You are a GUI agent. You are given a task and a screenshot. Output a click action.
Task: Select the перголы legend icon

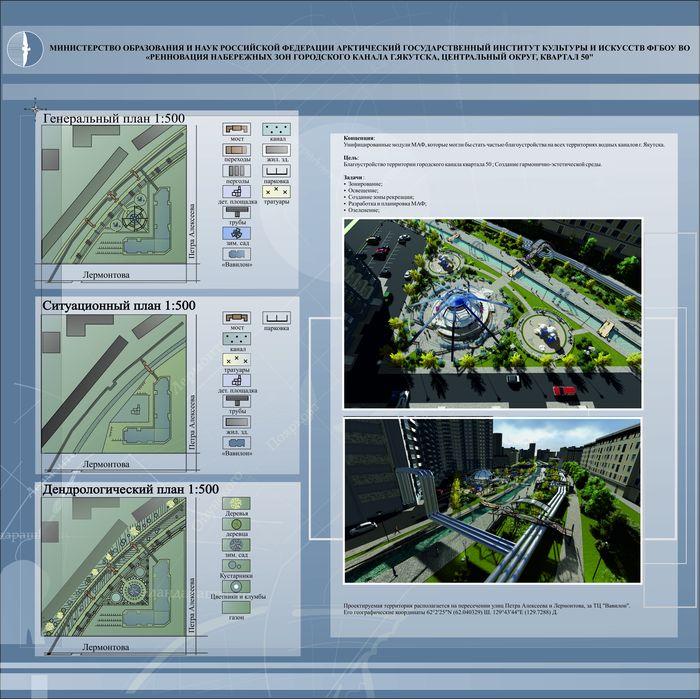[x=236, y=171]
